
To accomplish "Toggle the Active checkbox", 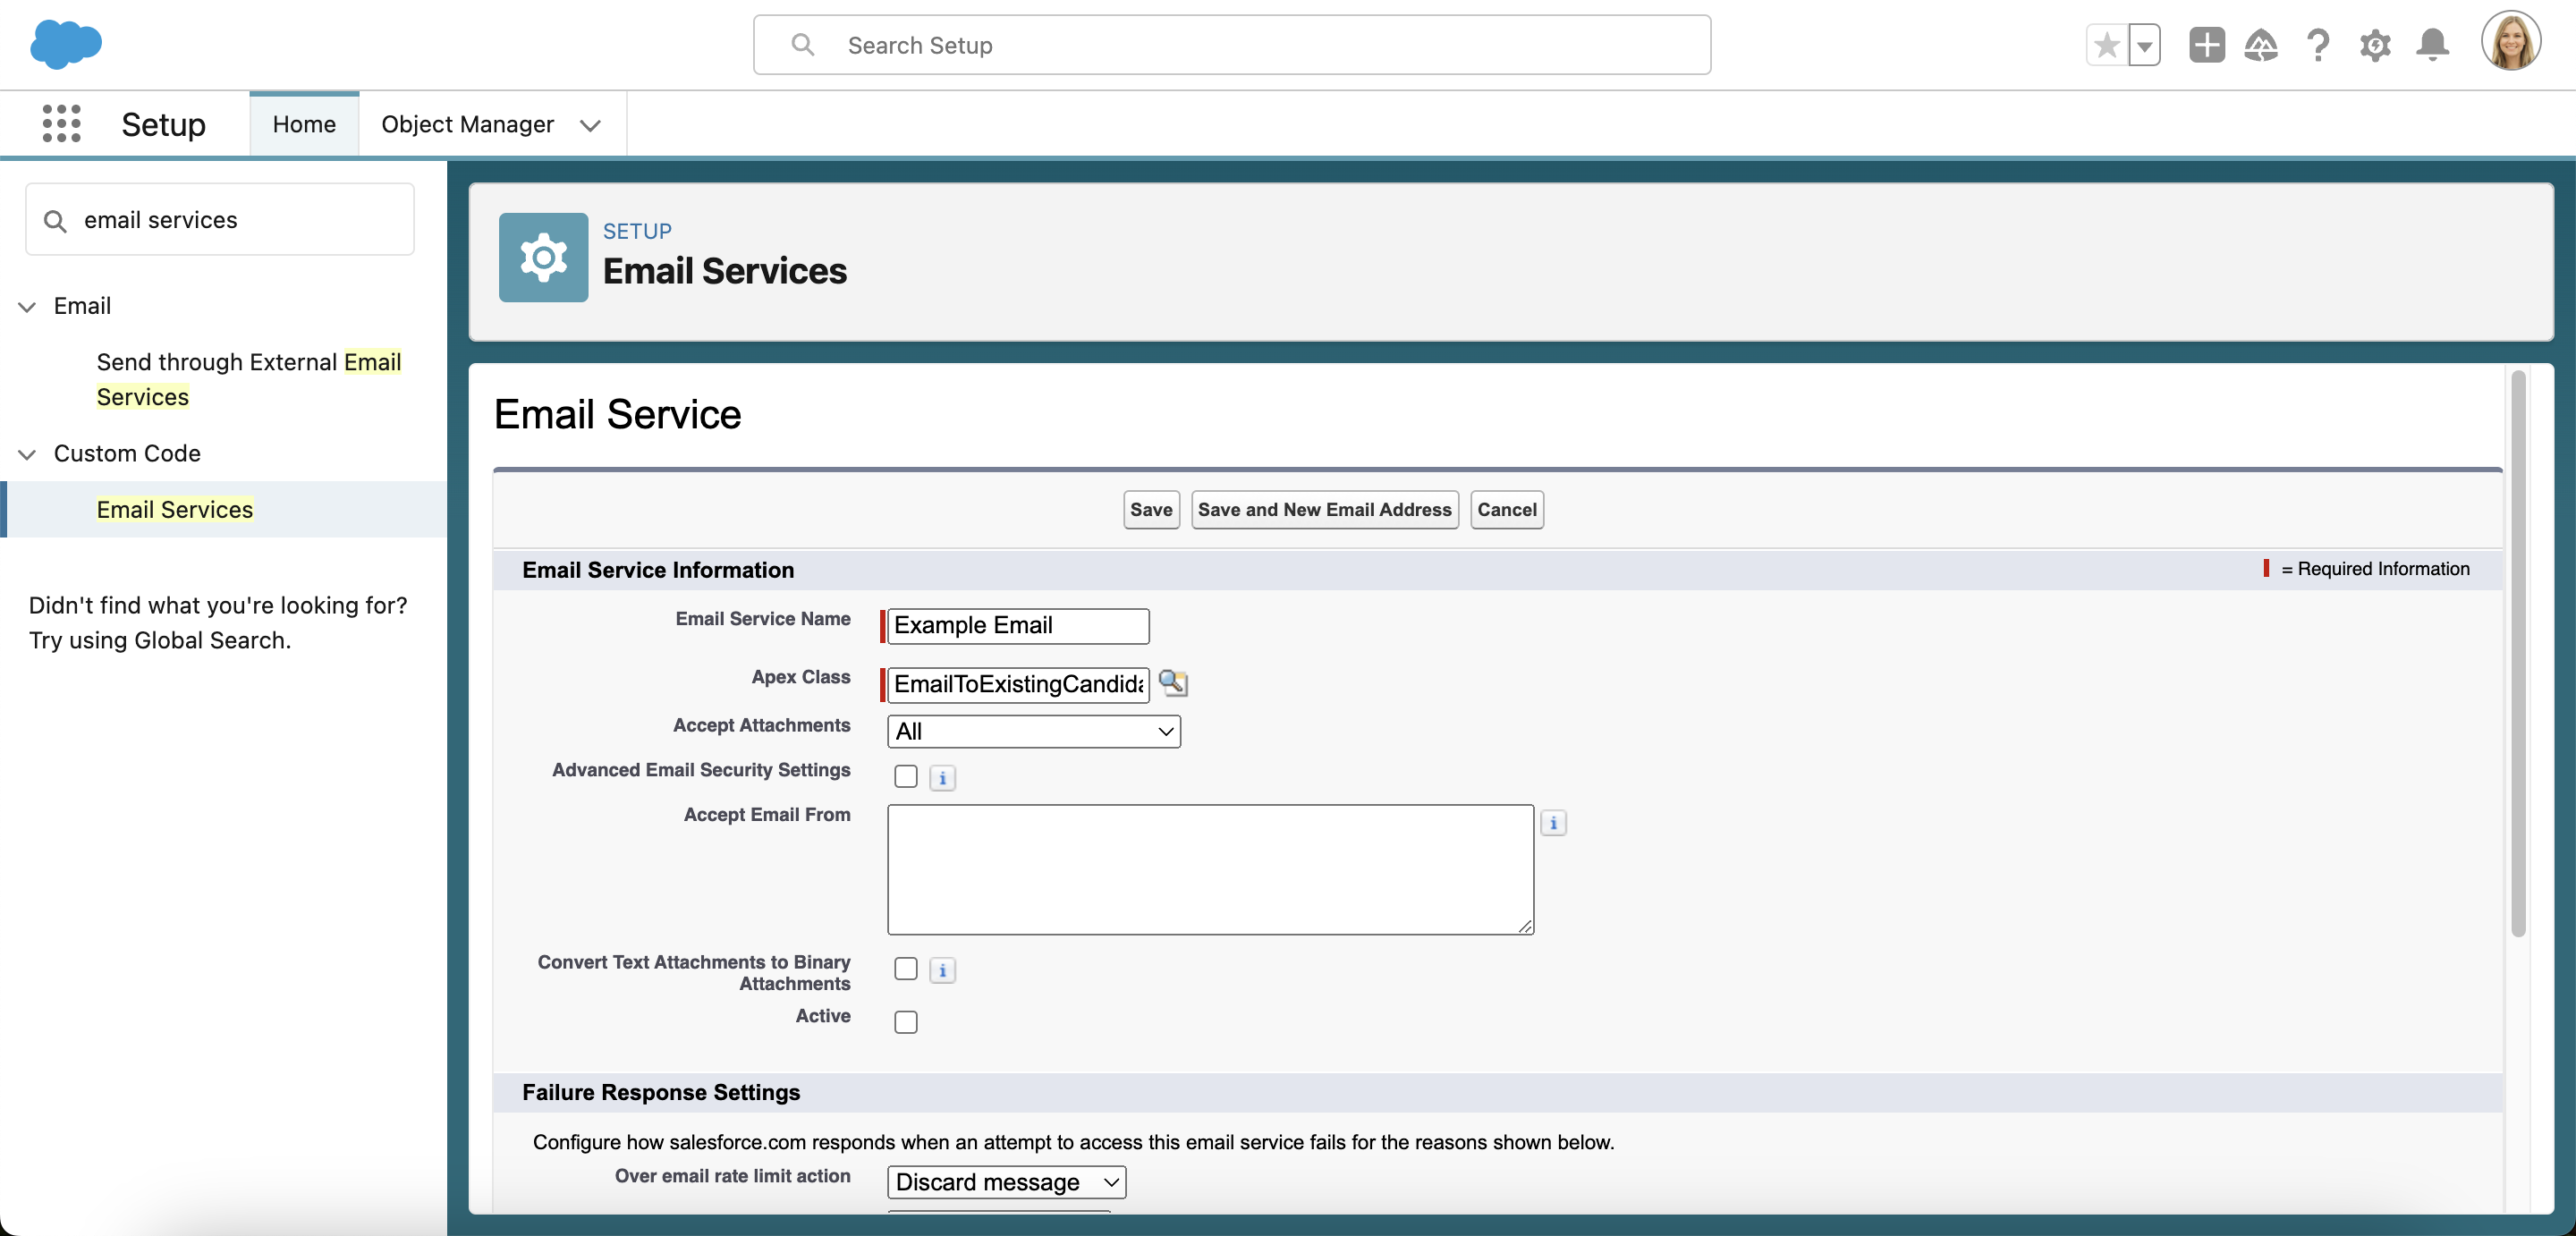I will [905, 1019].
